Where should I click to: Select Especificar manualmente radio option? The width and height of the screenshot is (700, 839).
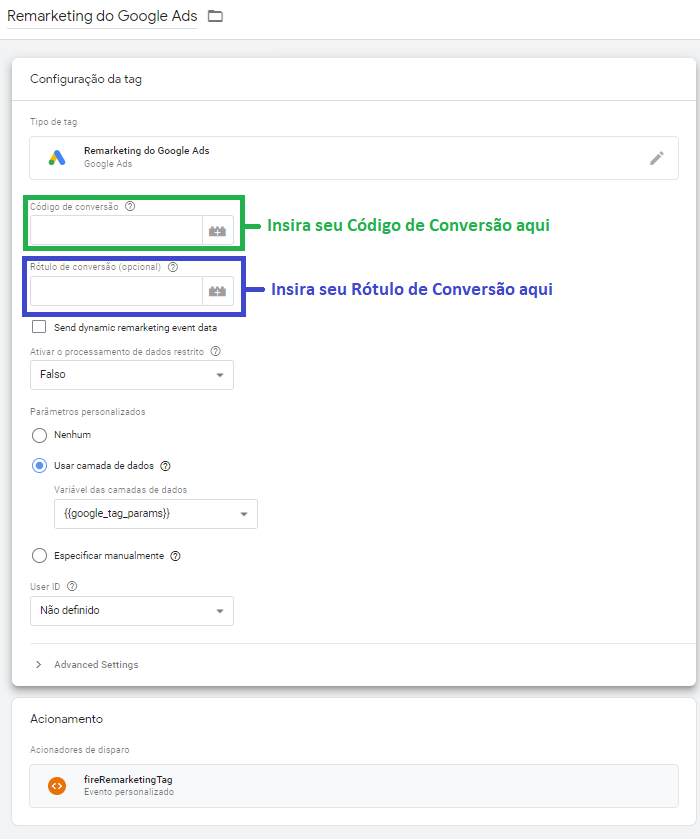click(39, 555)
